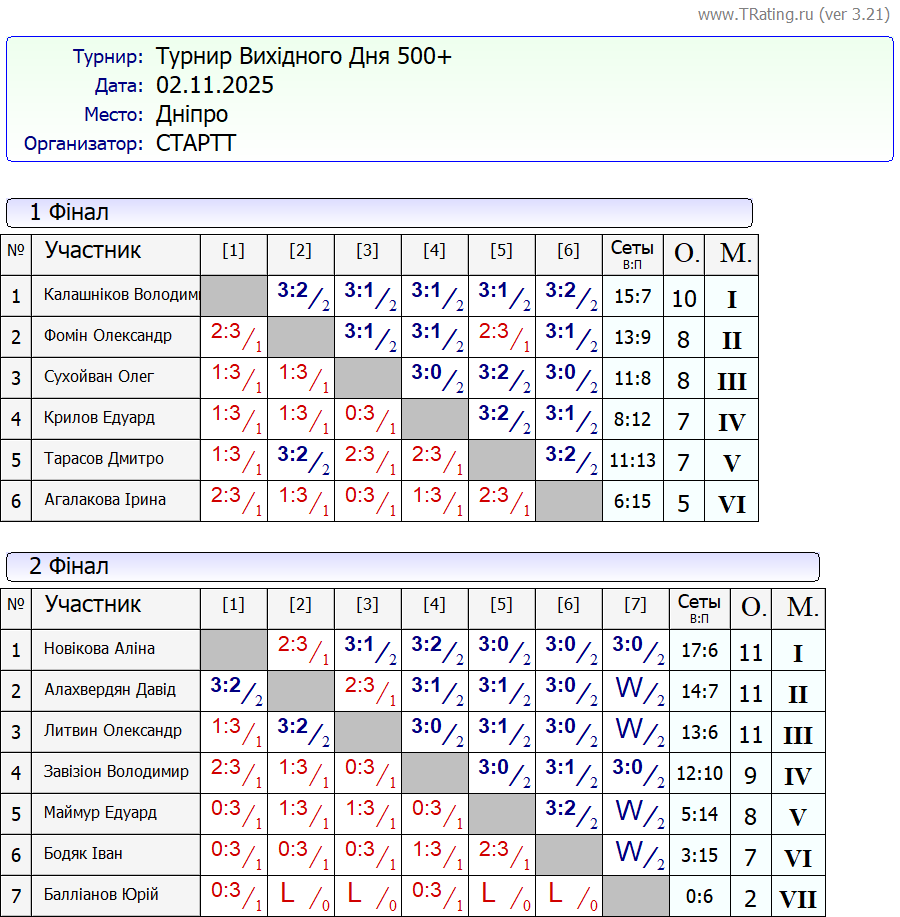Viewport: 900px width, 917px height.
Task: Open Новікова Аліна's player entry
Action: [x=100, y=649]
